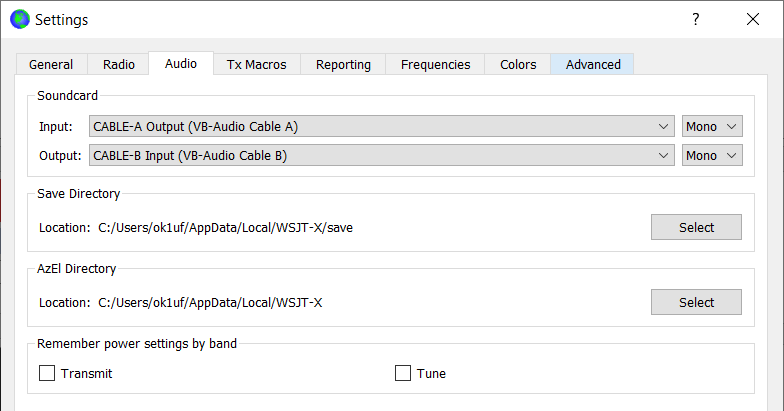The width and height of the screenshot is (784, 411).
Task: Click the help question mark button
Action: [695, 19]
